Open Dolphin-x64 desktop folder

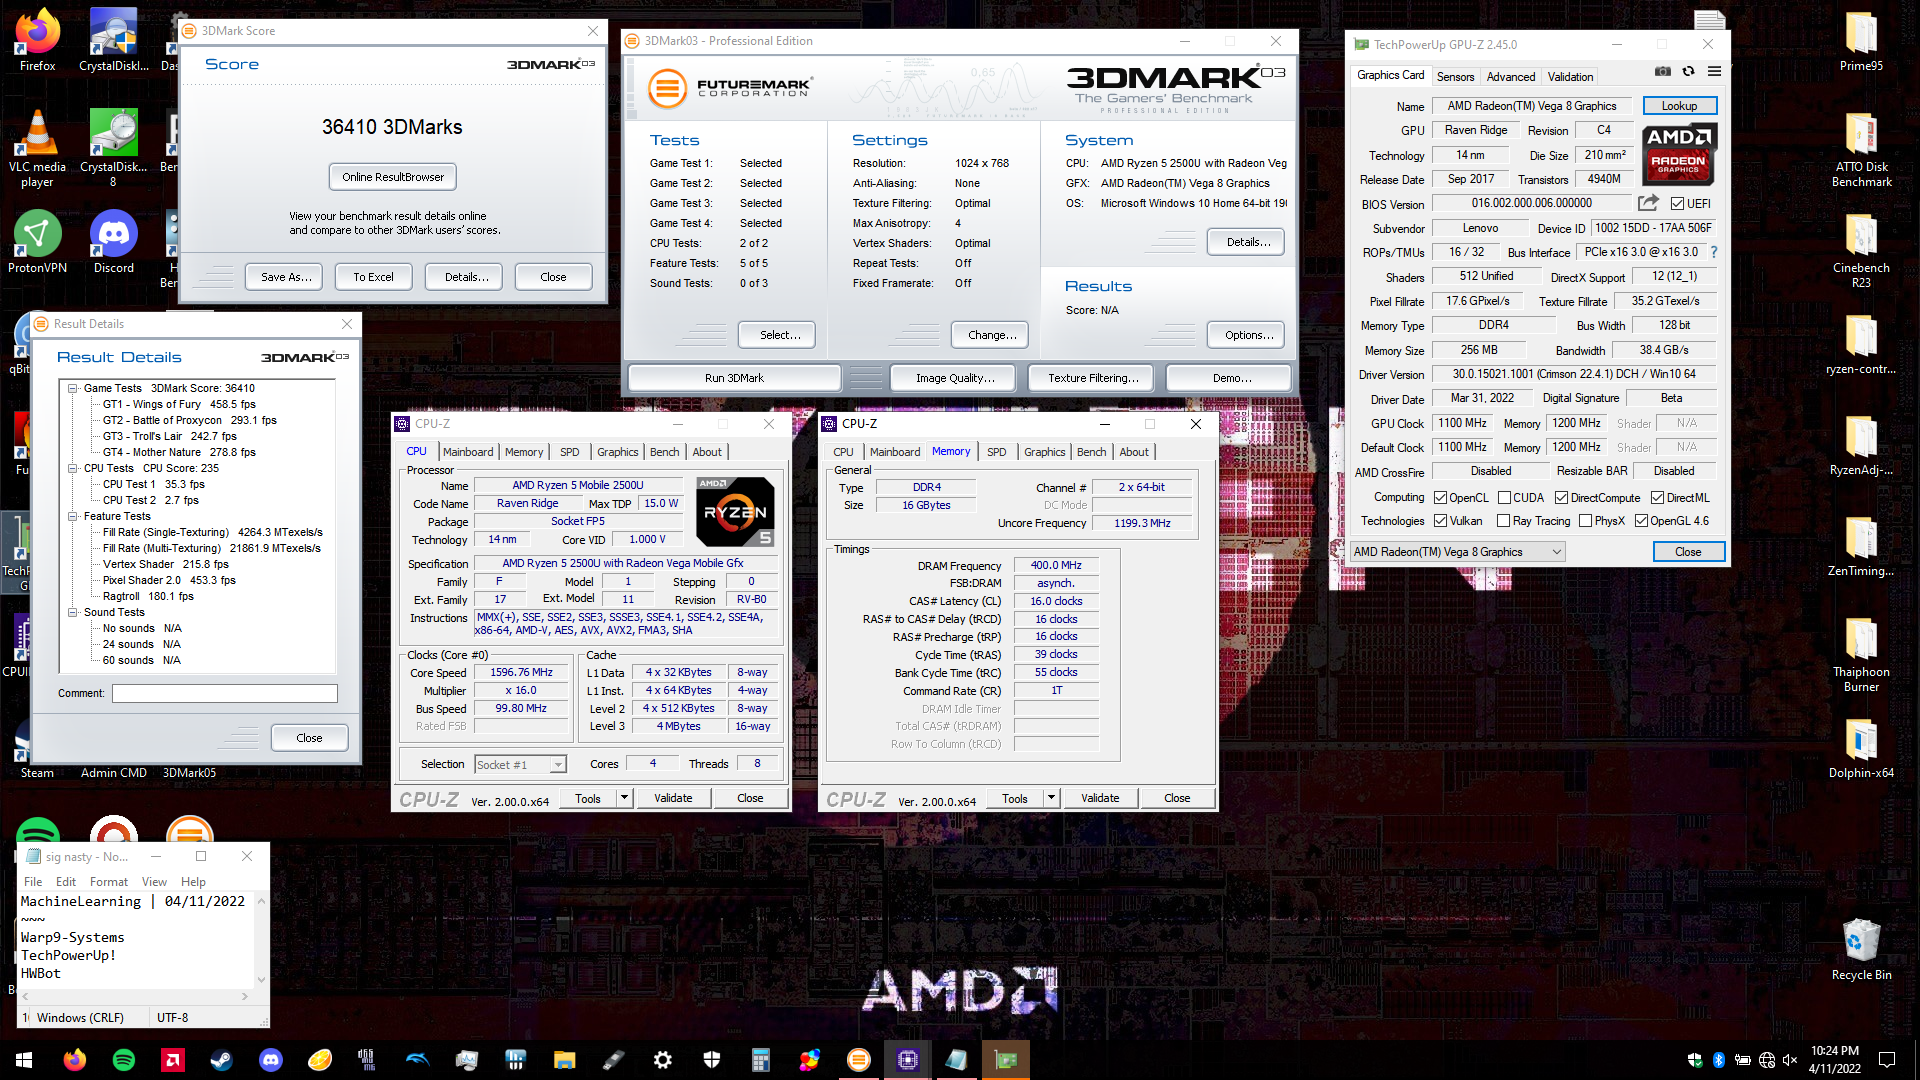click(1861, 749)
